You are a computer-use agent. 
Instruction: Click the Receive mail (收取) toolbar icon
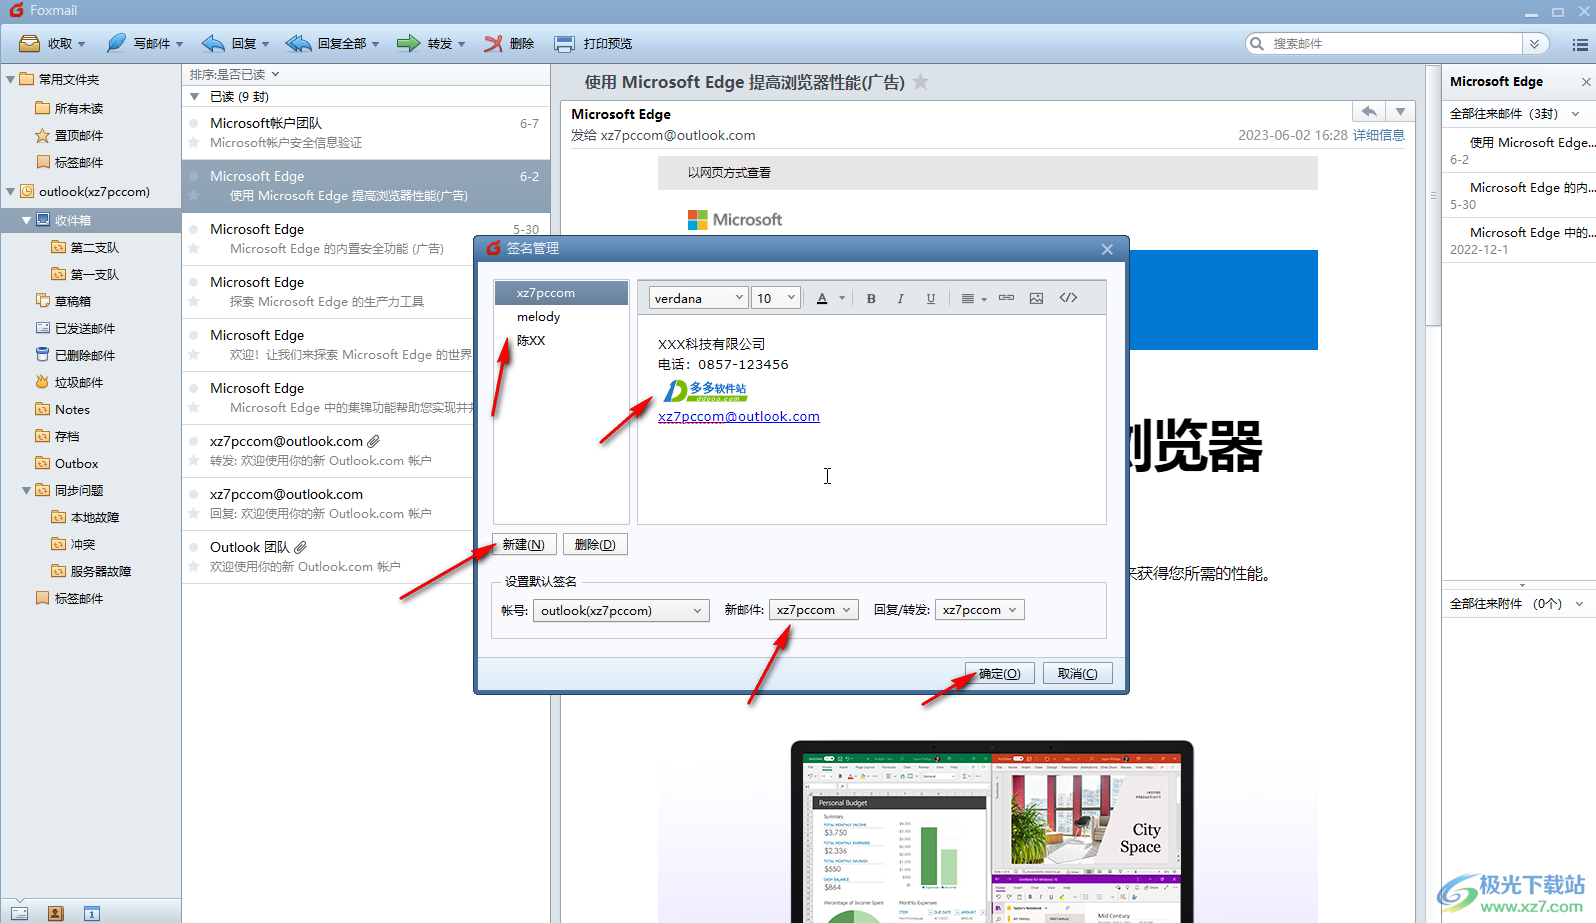(x=30, y=44)
